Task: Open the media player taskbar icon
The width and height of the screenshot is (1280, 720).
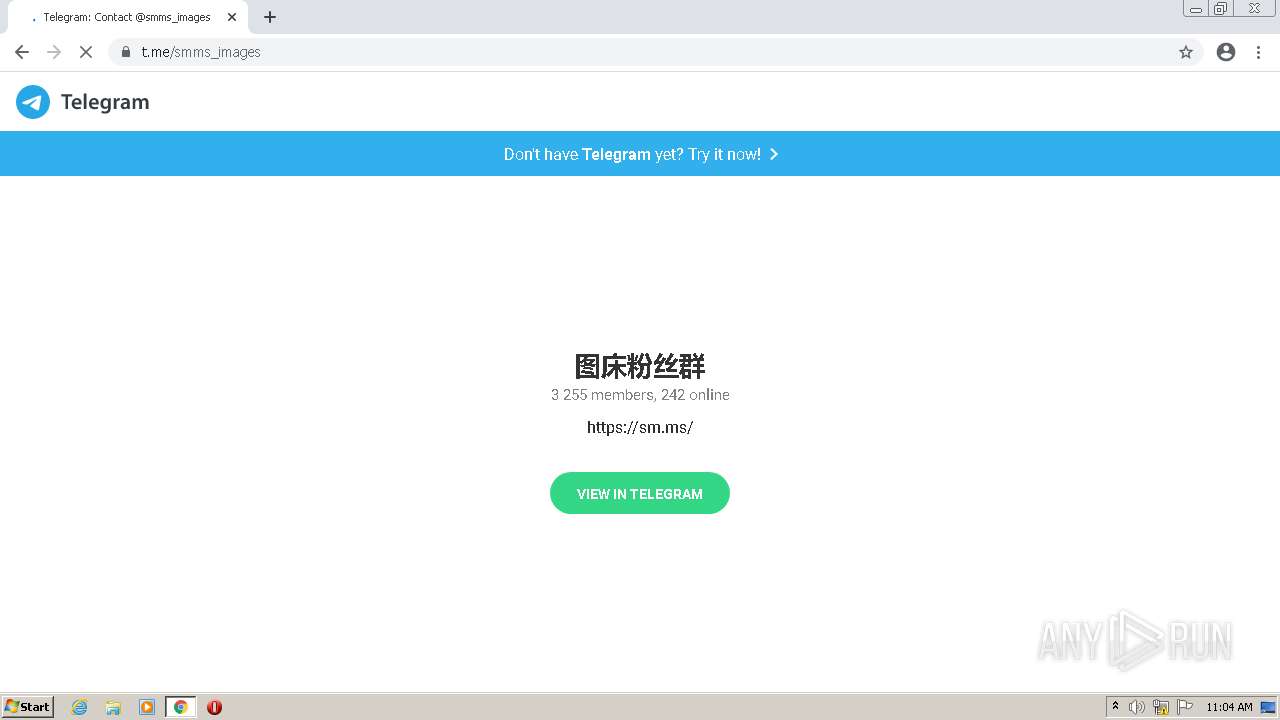Action: click(x=147, y=707)
